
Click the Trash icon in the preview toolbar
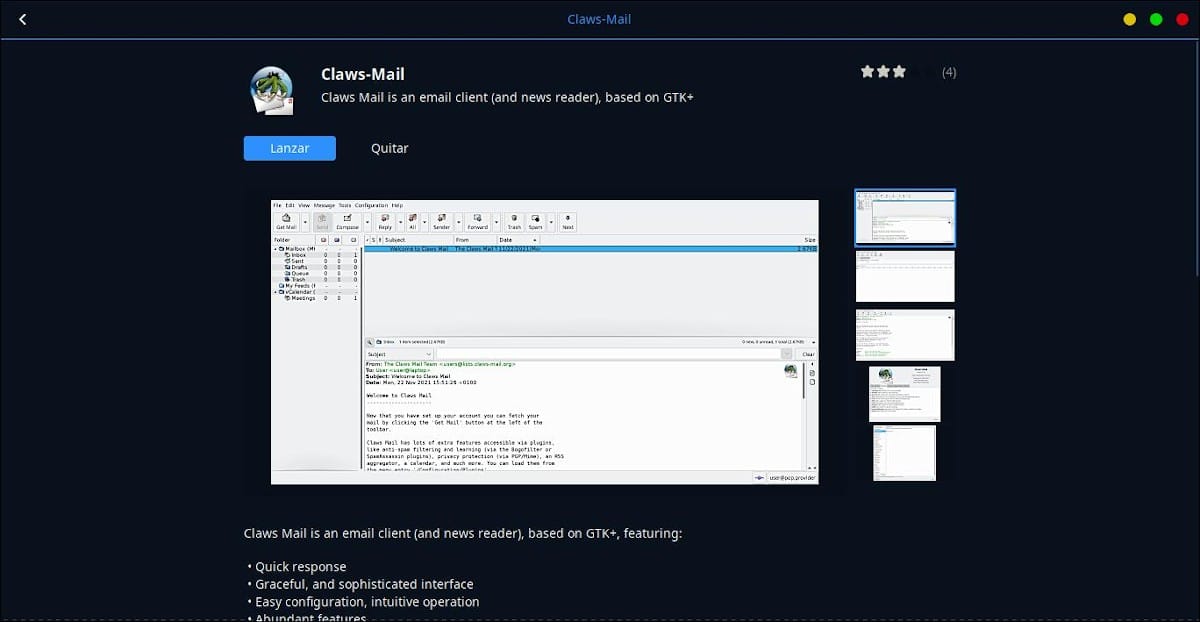click(514, 220)
